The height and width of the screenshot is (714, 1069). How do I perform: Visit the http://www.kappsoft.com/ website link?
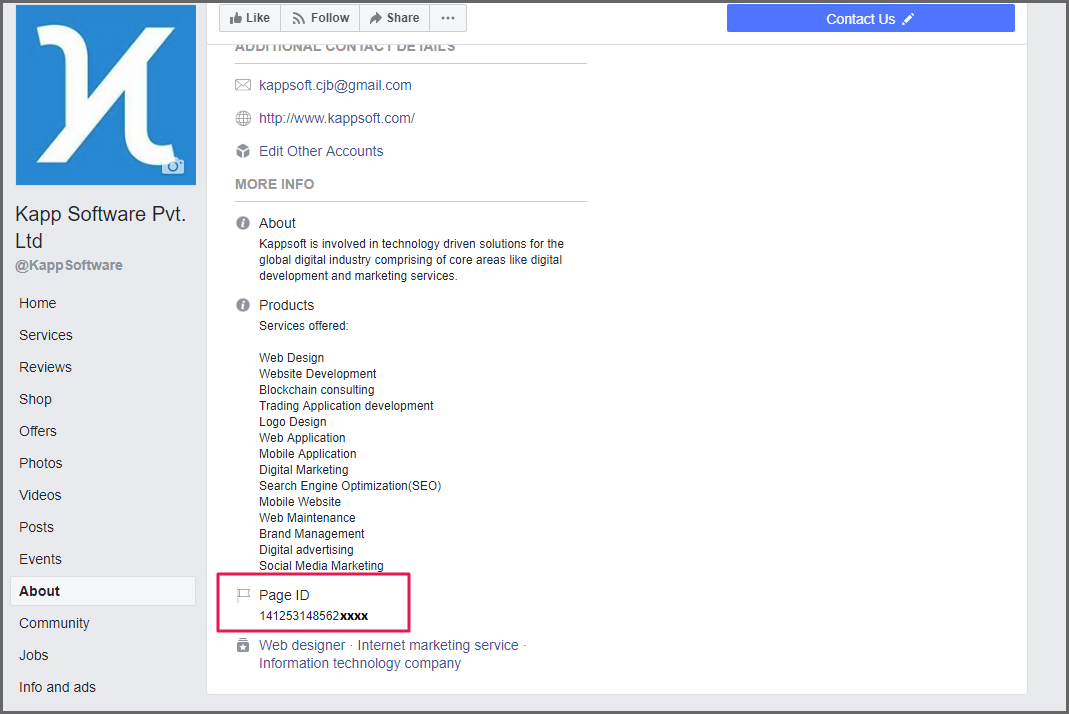pyautogui.click(x=337, y=118)
